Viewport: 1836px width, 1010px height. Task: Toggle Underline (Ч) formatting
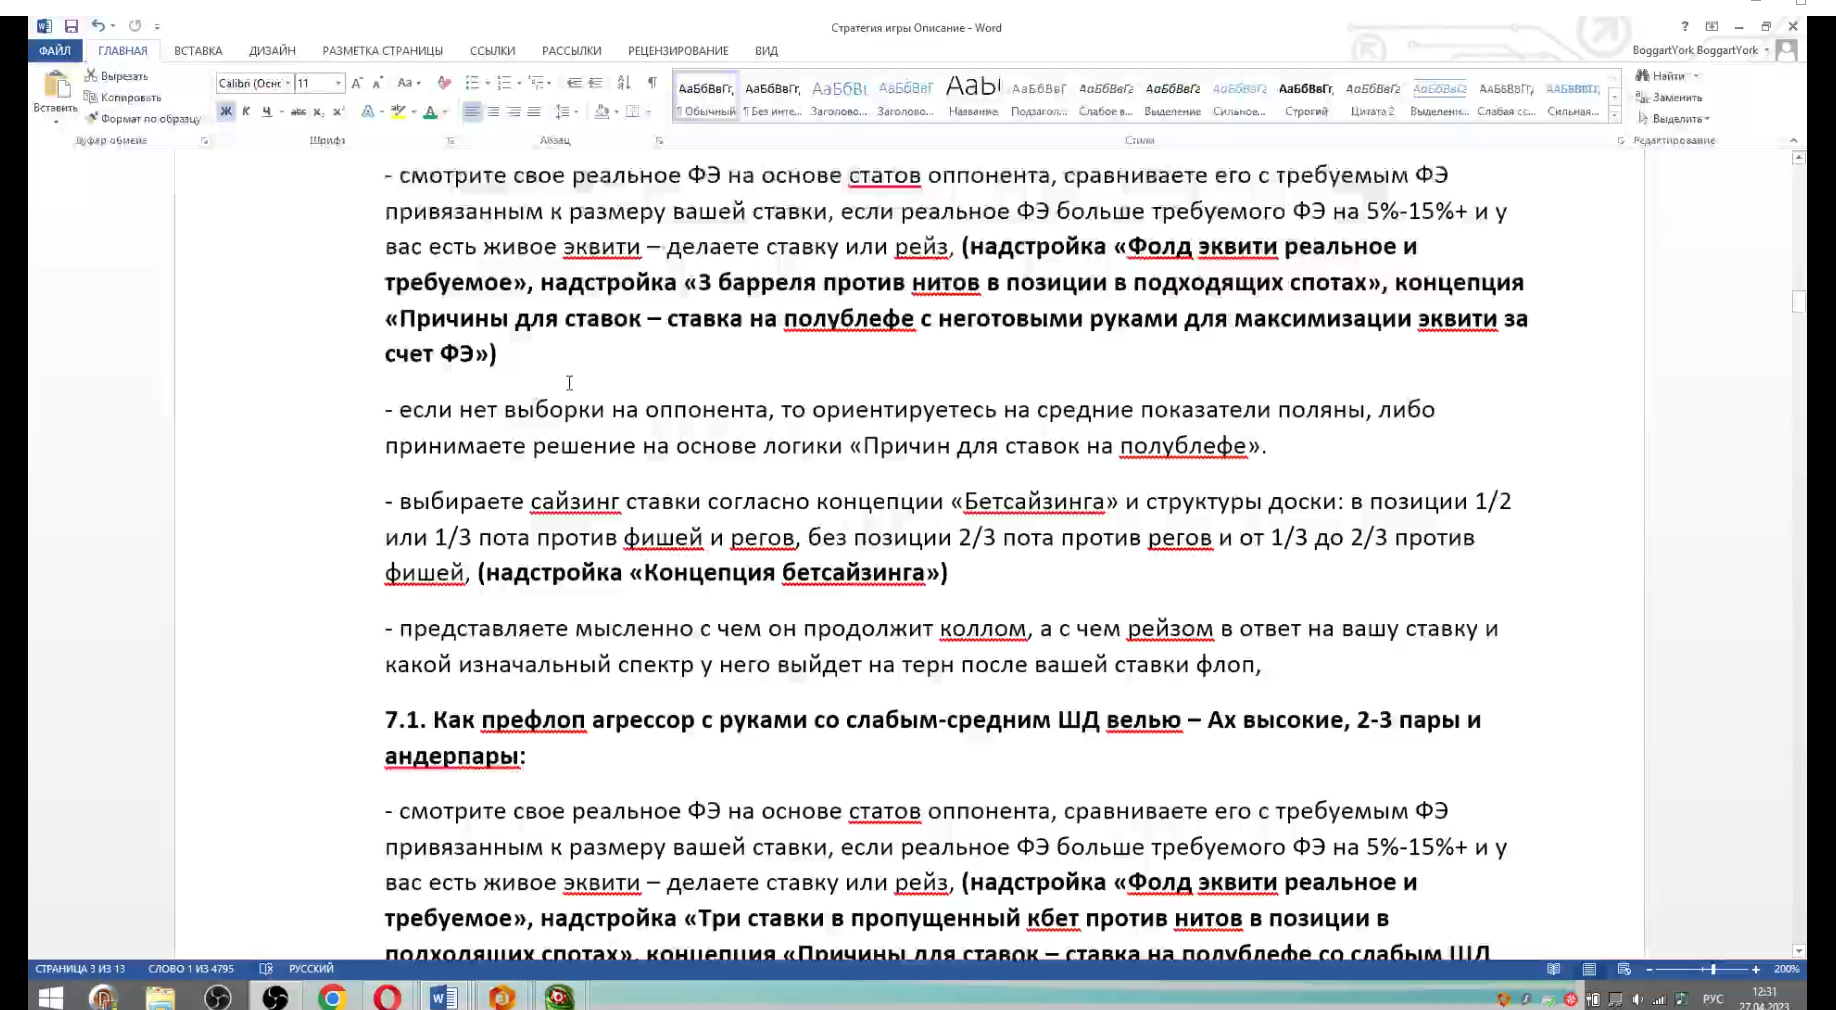(267, 111)
